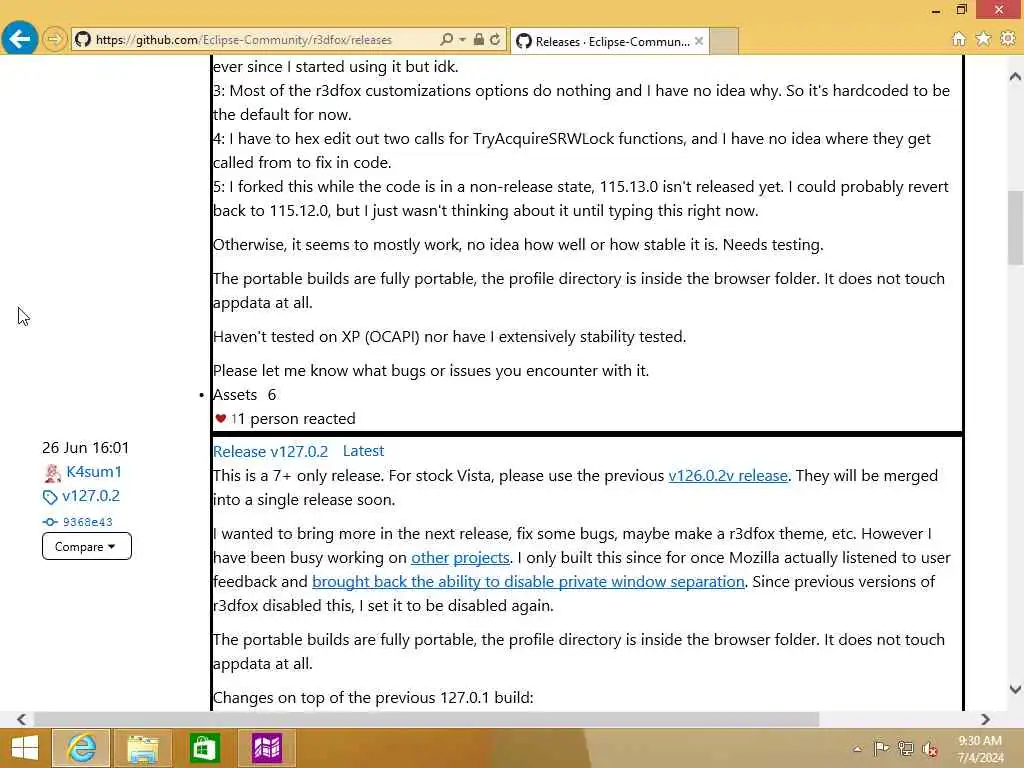1024x768 pixels.
Task: Select the Releases · Eclipse-Commun... tab
Action: (x=610, y=41)
